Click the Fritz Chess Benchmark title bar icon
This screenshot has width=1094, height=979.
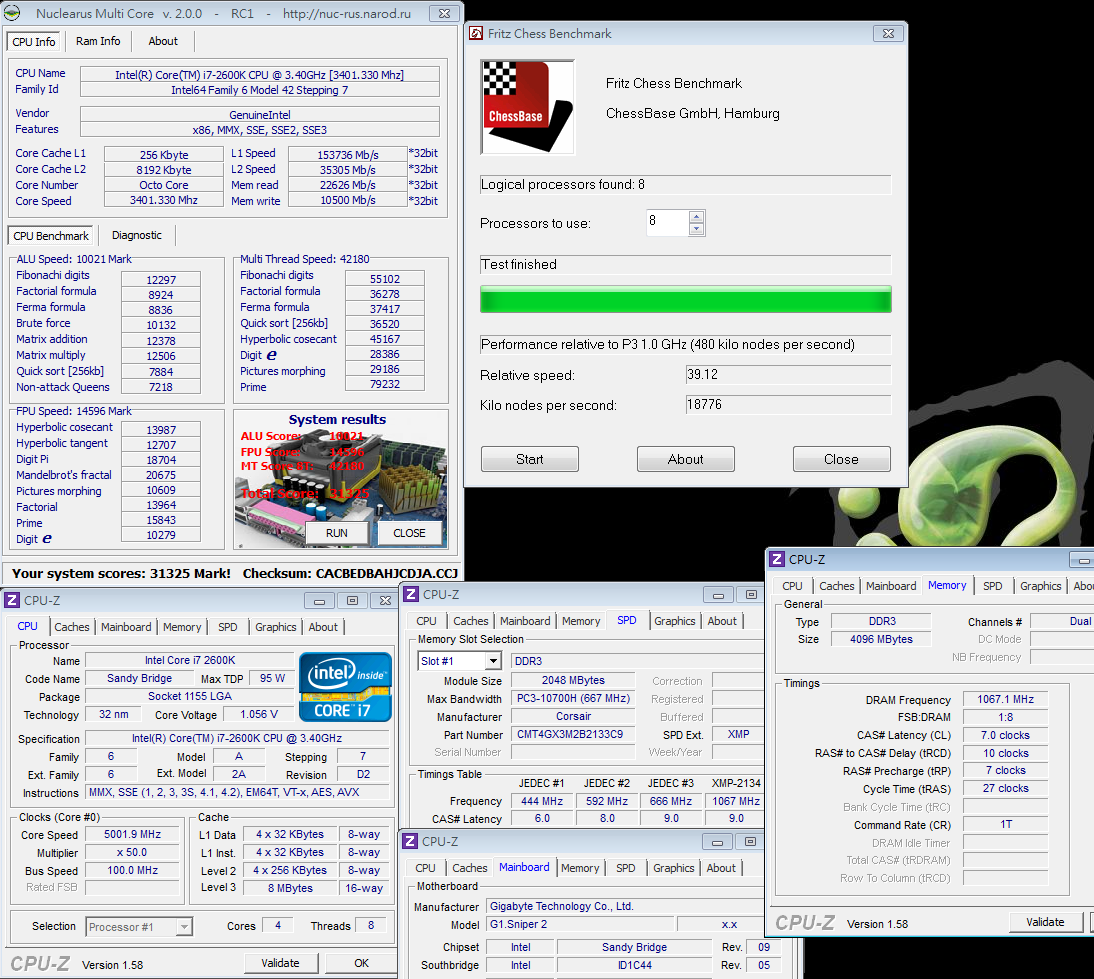476,33
